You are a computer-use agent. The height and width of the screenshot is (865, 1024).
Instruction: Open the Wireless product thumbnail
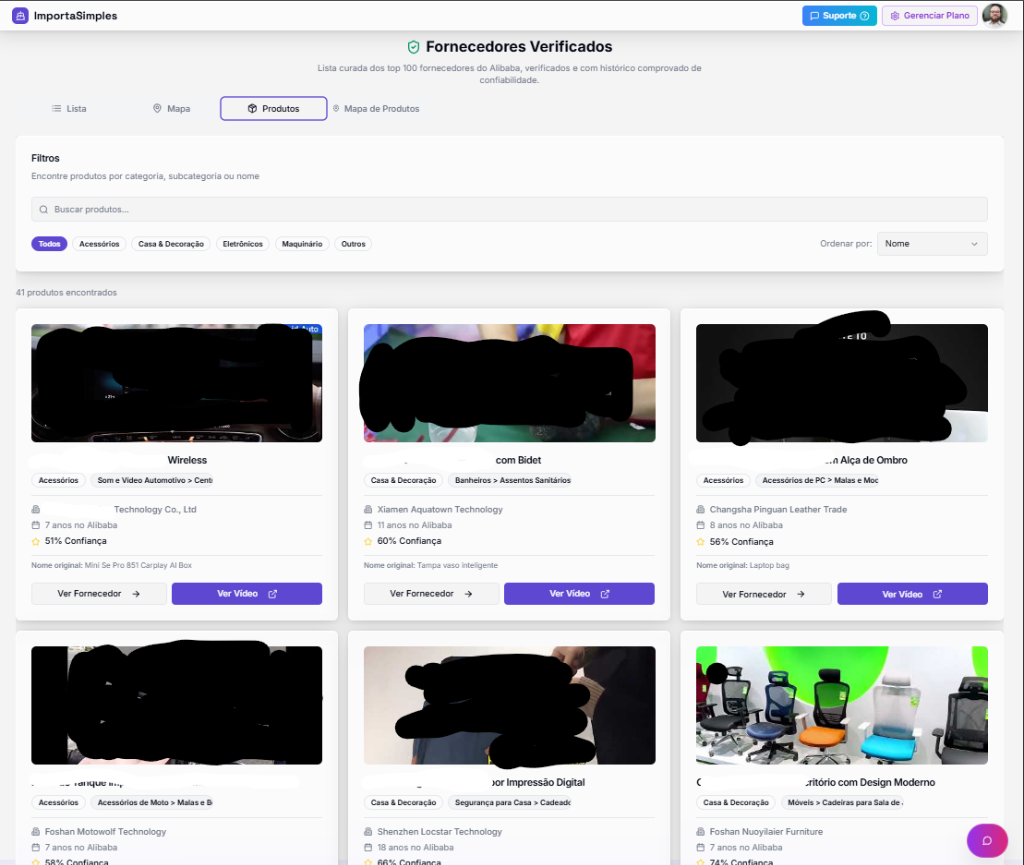coord(176,383)
